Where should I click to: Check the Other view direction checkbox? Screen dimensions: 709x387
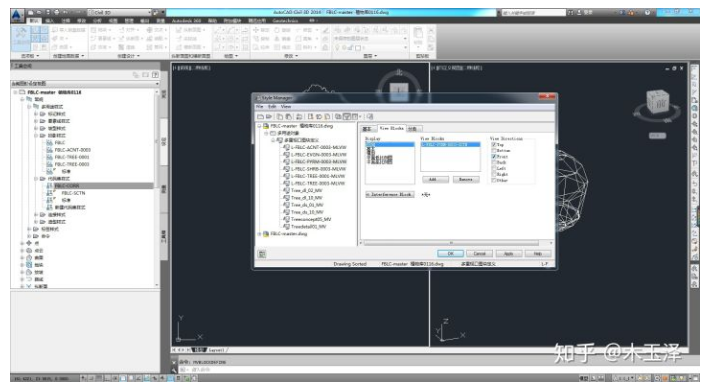pyautogui.click(x=494, y=180)
